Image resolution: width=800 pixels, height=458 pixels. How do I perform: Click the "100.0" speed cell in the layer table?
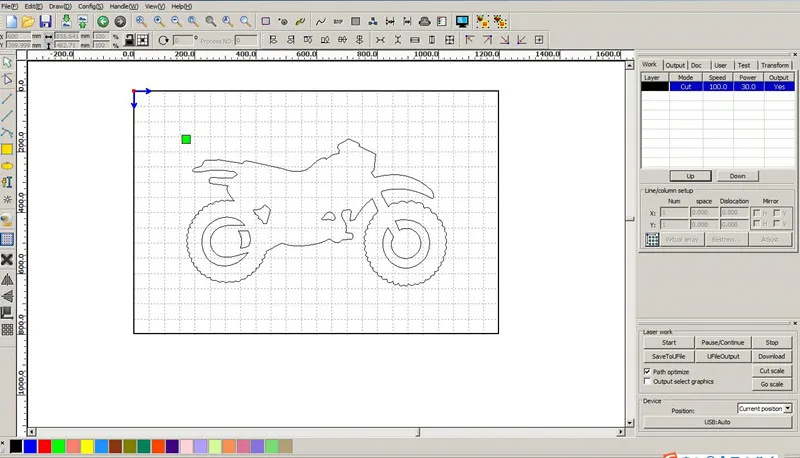coord(718,87)
